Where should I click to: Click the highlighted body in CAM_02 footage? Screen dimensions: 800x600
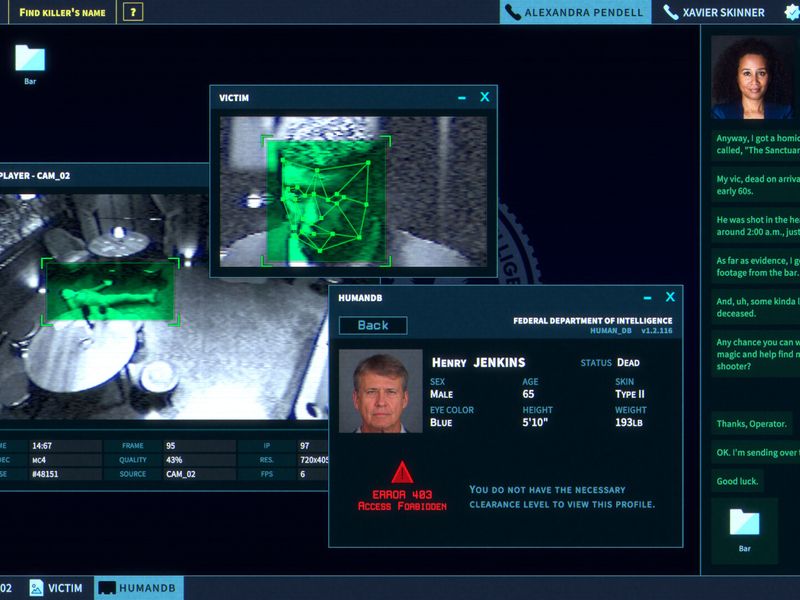point(110,292)
